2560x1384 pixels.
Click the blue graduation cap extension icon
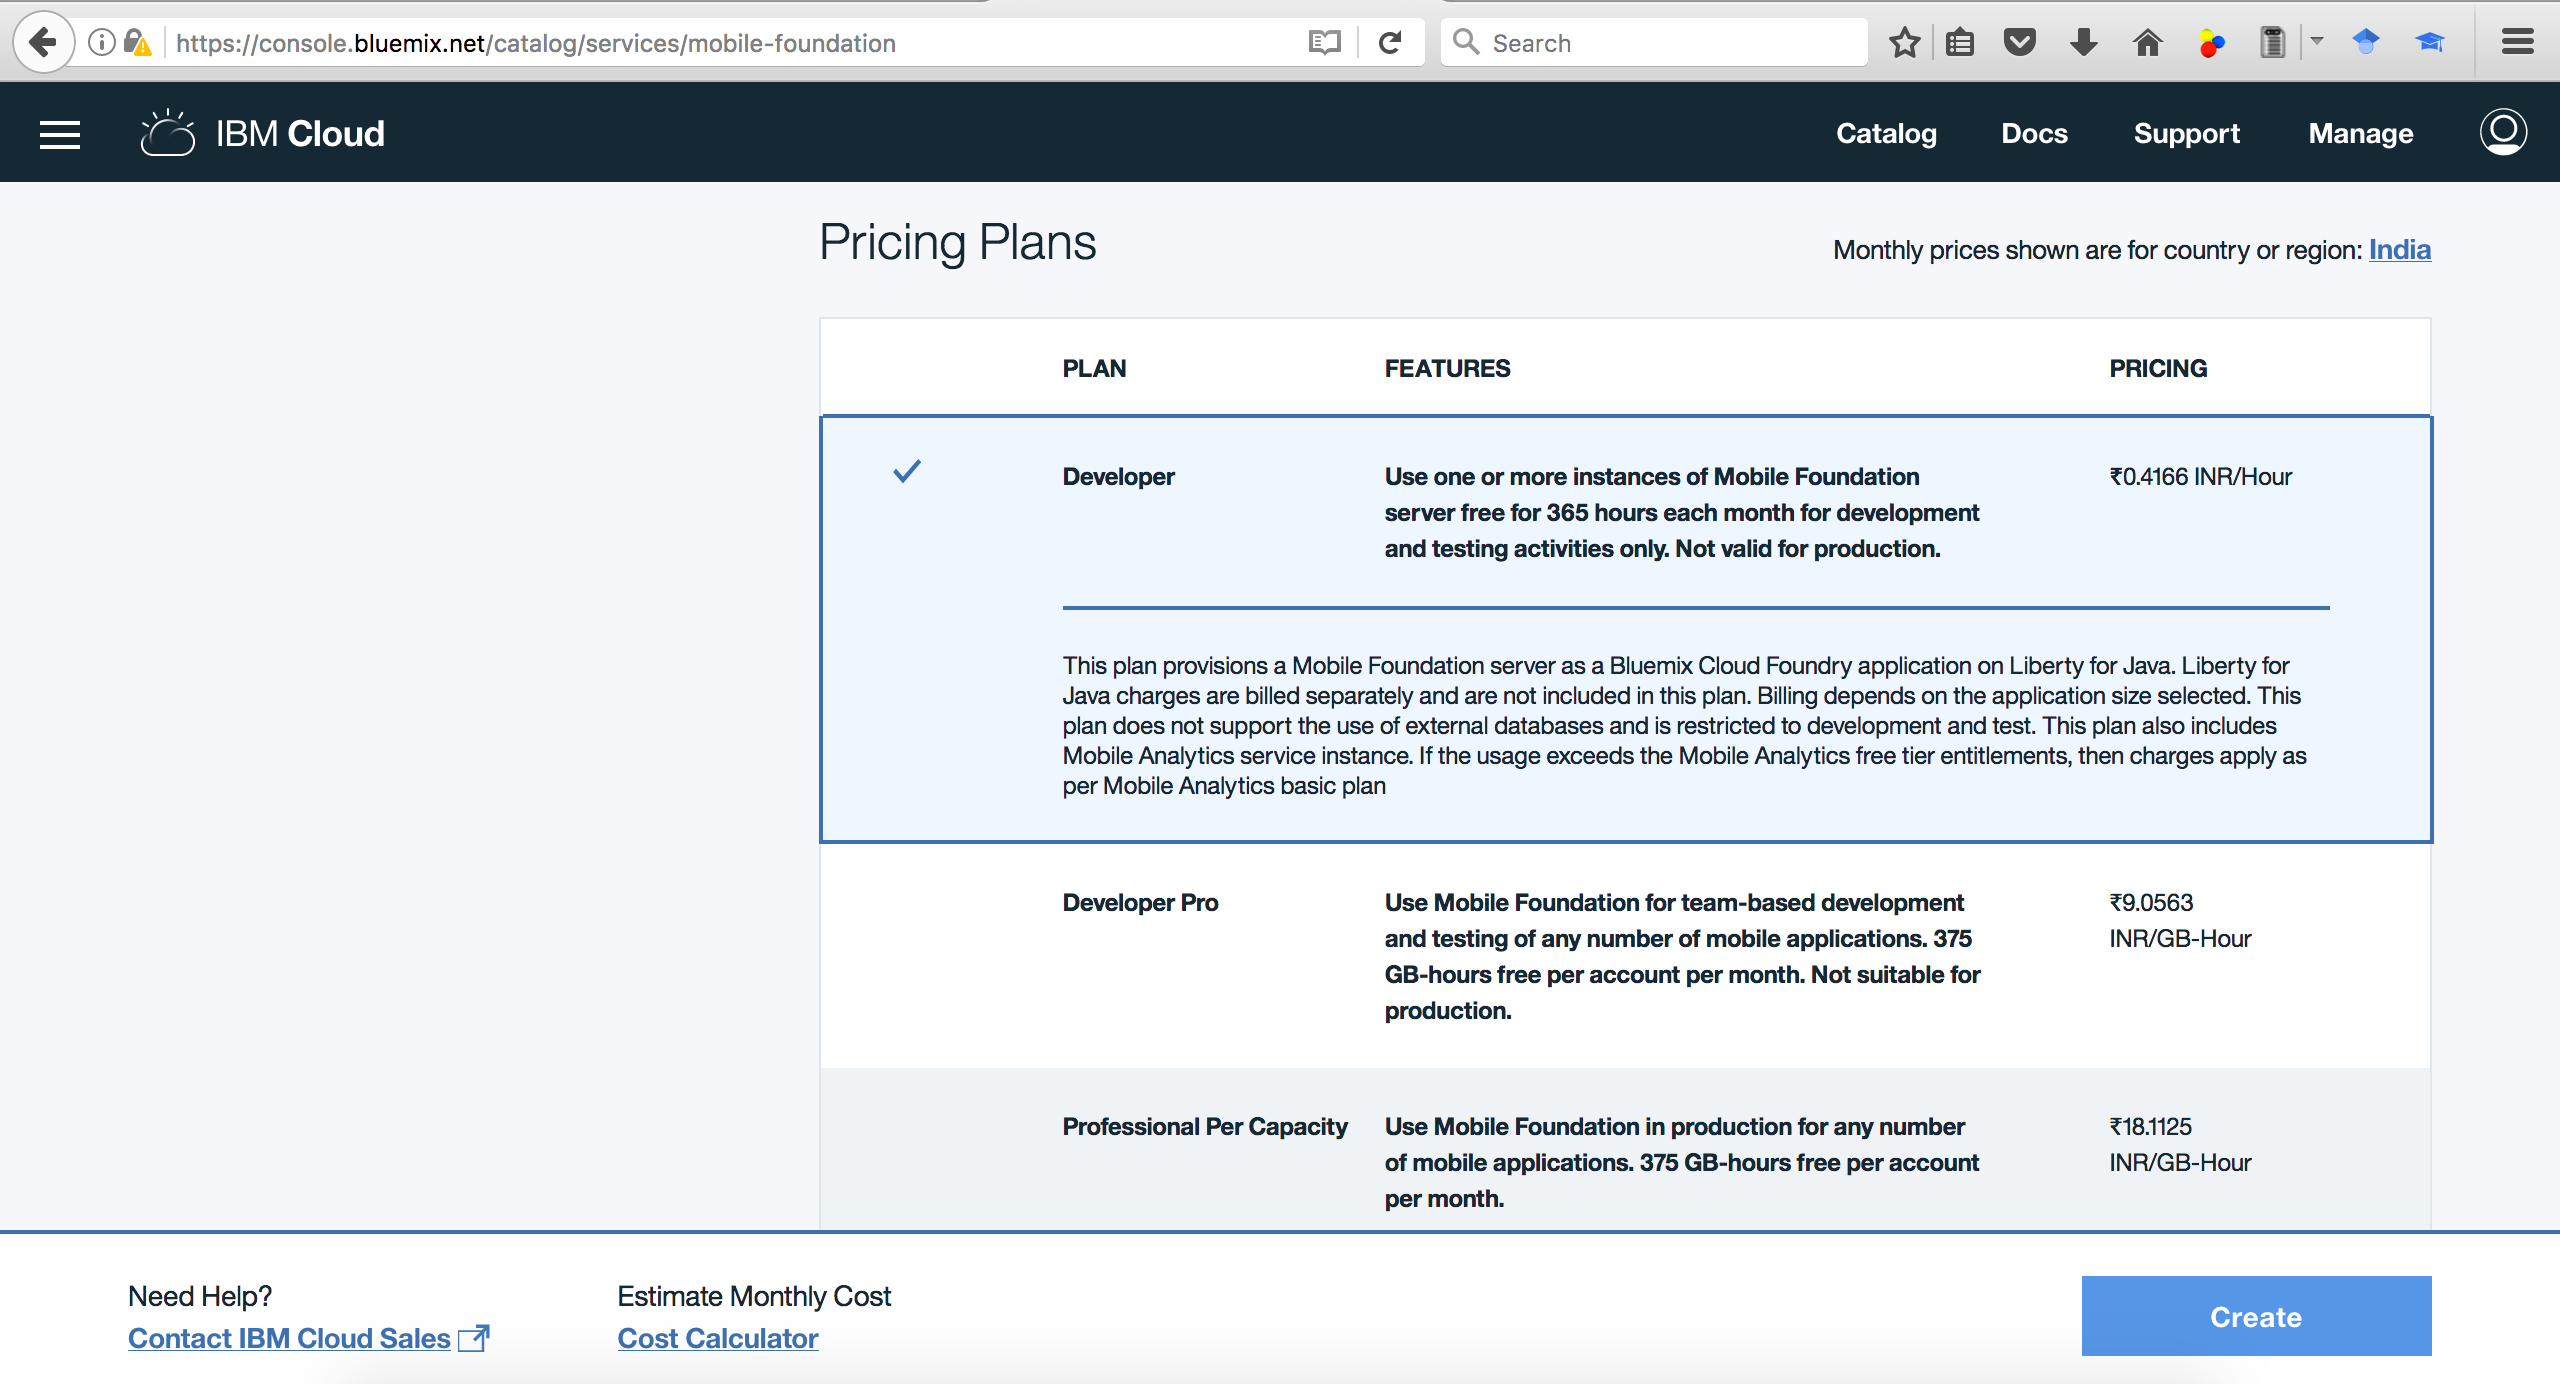(x=2366, y=42)
